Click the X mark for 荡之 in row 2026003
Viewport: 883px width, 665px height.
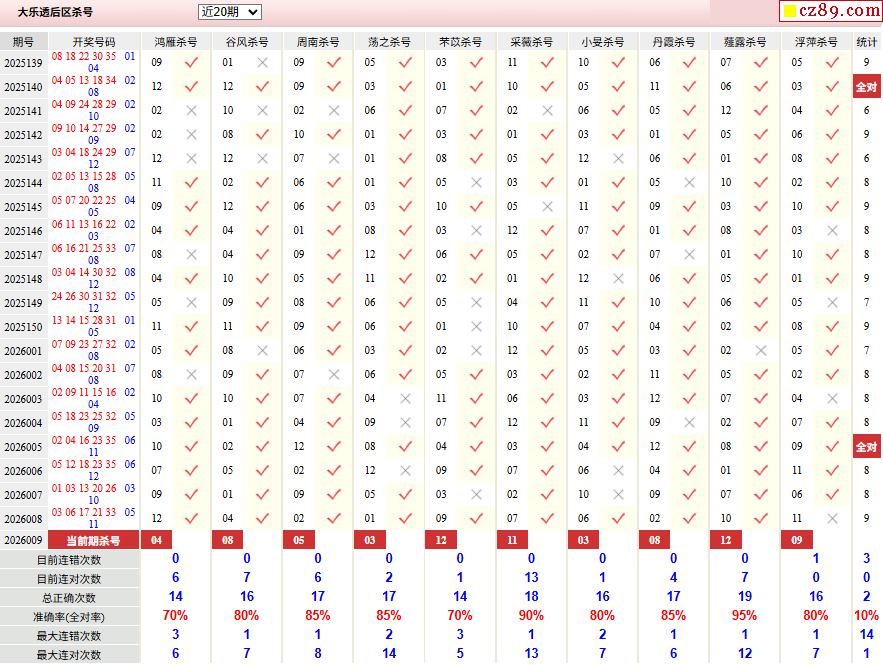point(405,399)
